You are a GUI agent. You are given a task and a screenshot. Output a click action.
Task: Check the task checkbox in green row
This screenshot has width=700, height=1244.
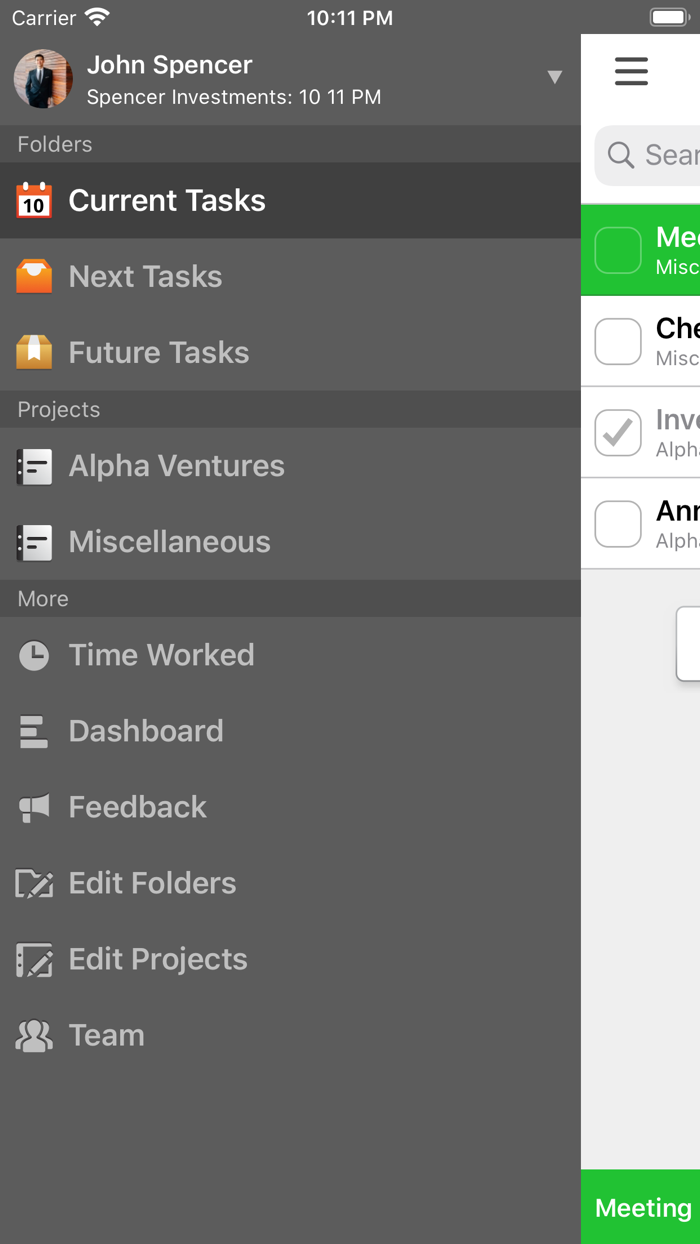point(618,250)
